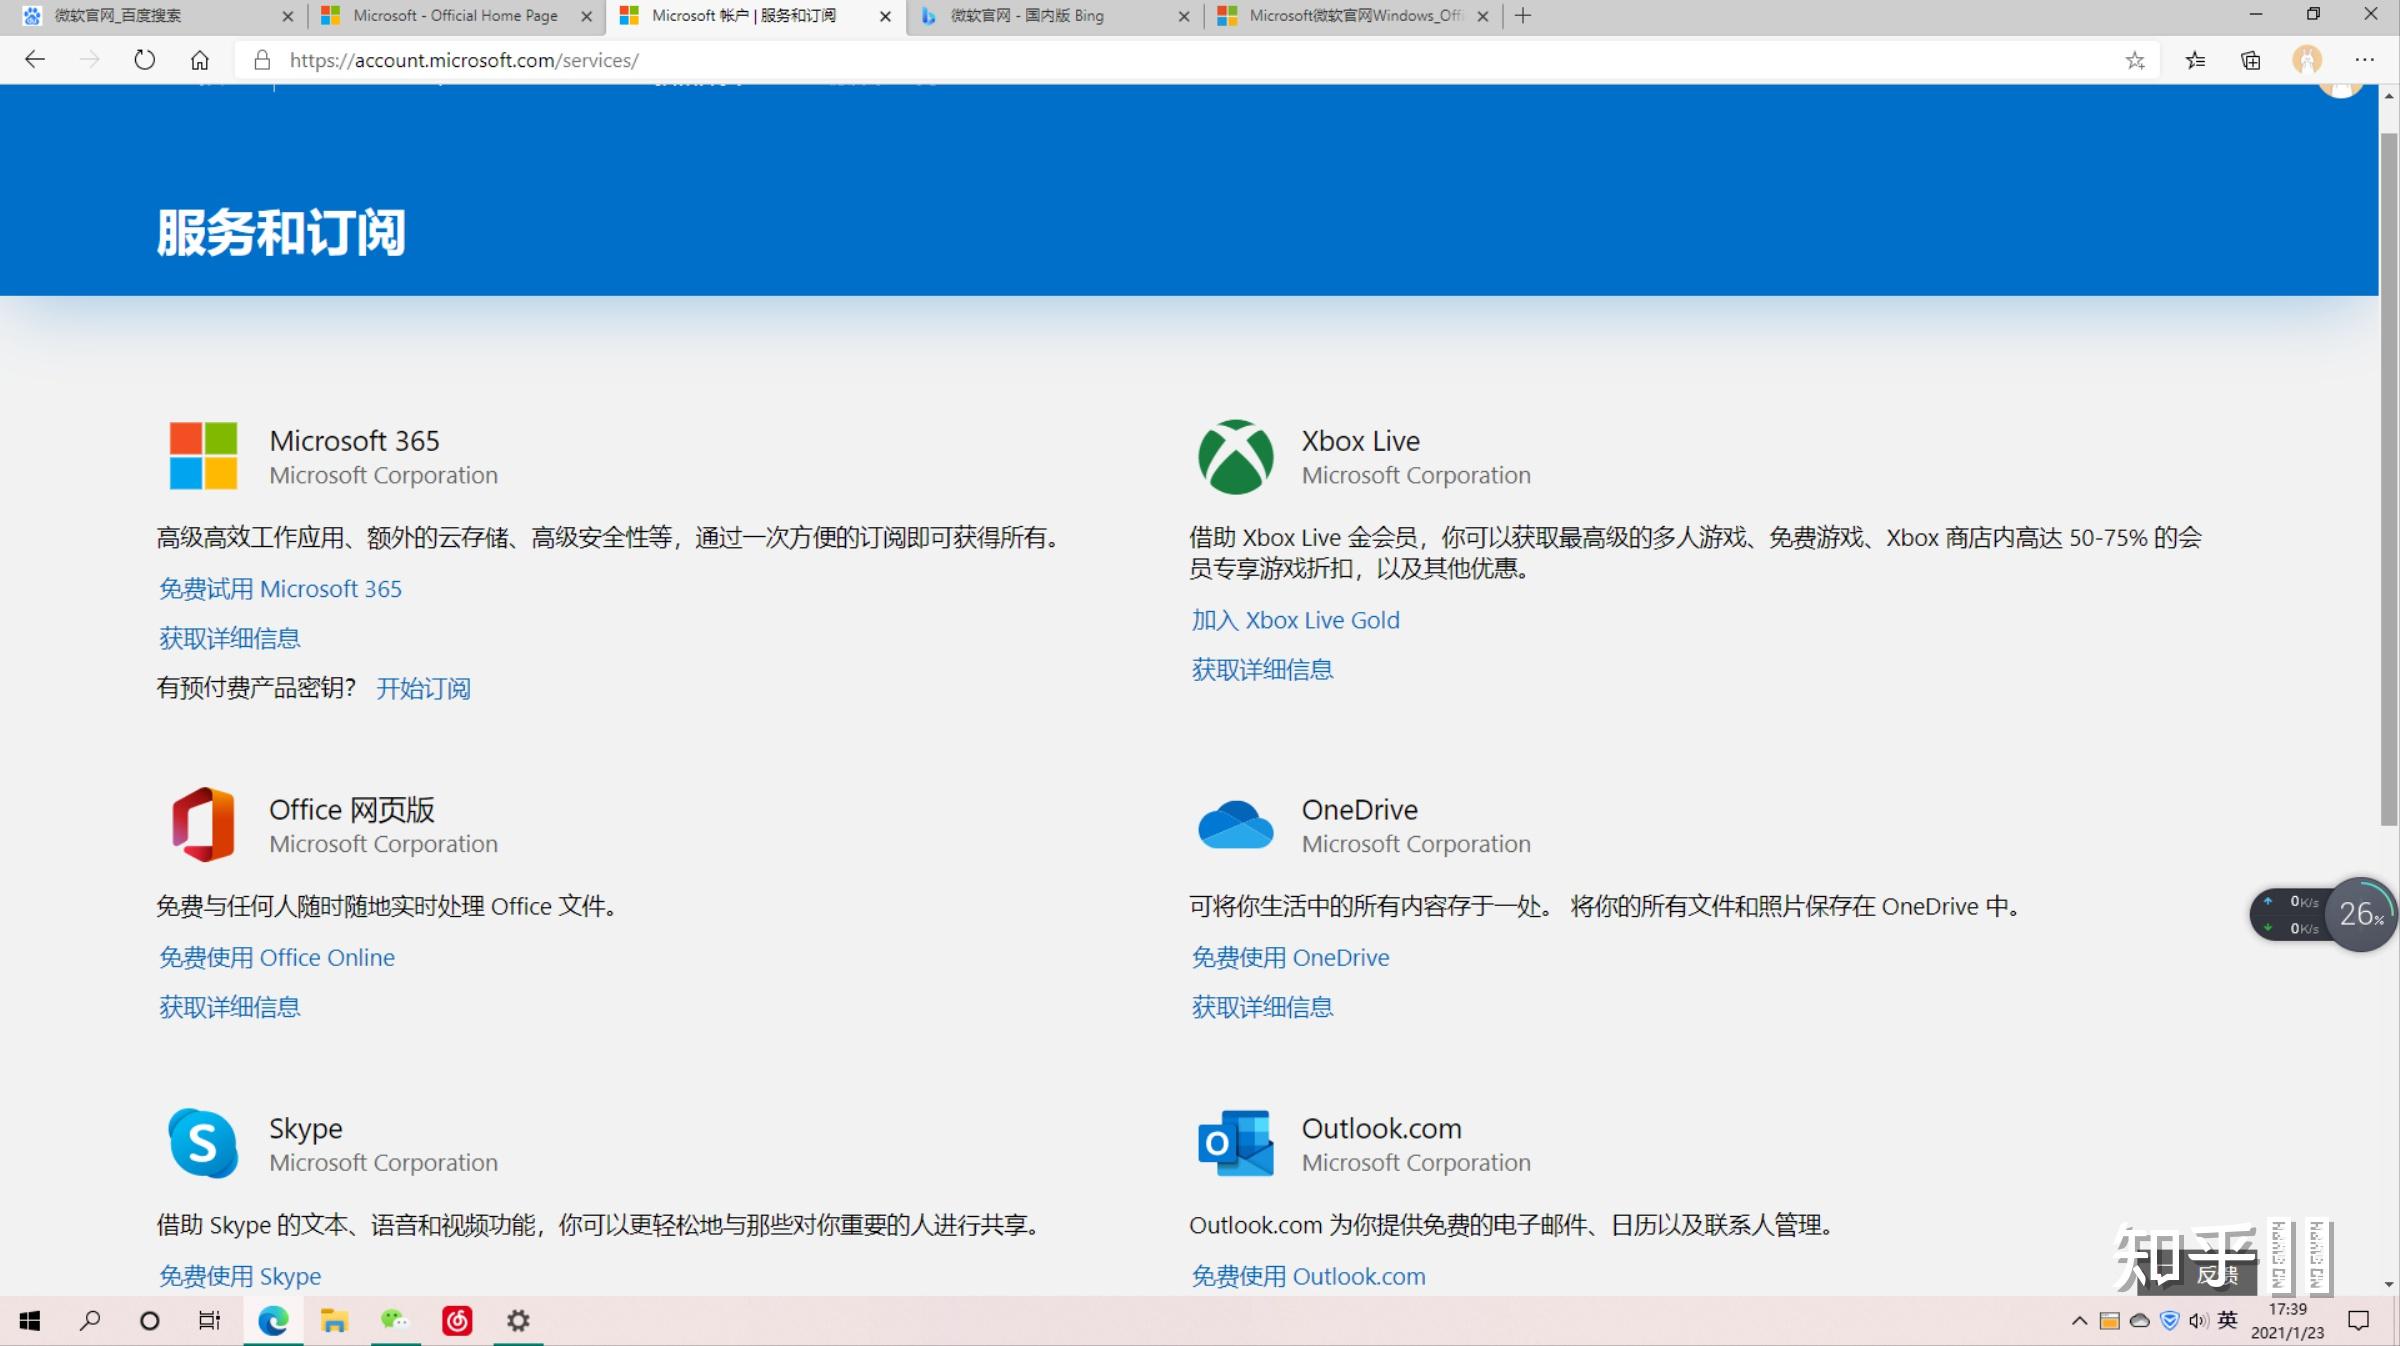This screenshot has width=2400, height=1346.
Task: Click 开始订阅 link
Action: pyautogui.click(x=423, y=689)
